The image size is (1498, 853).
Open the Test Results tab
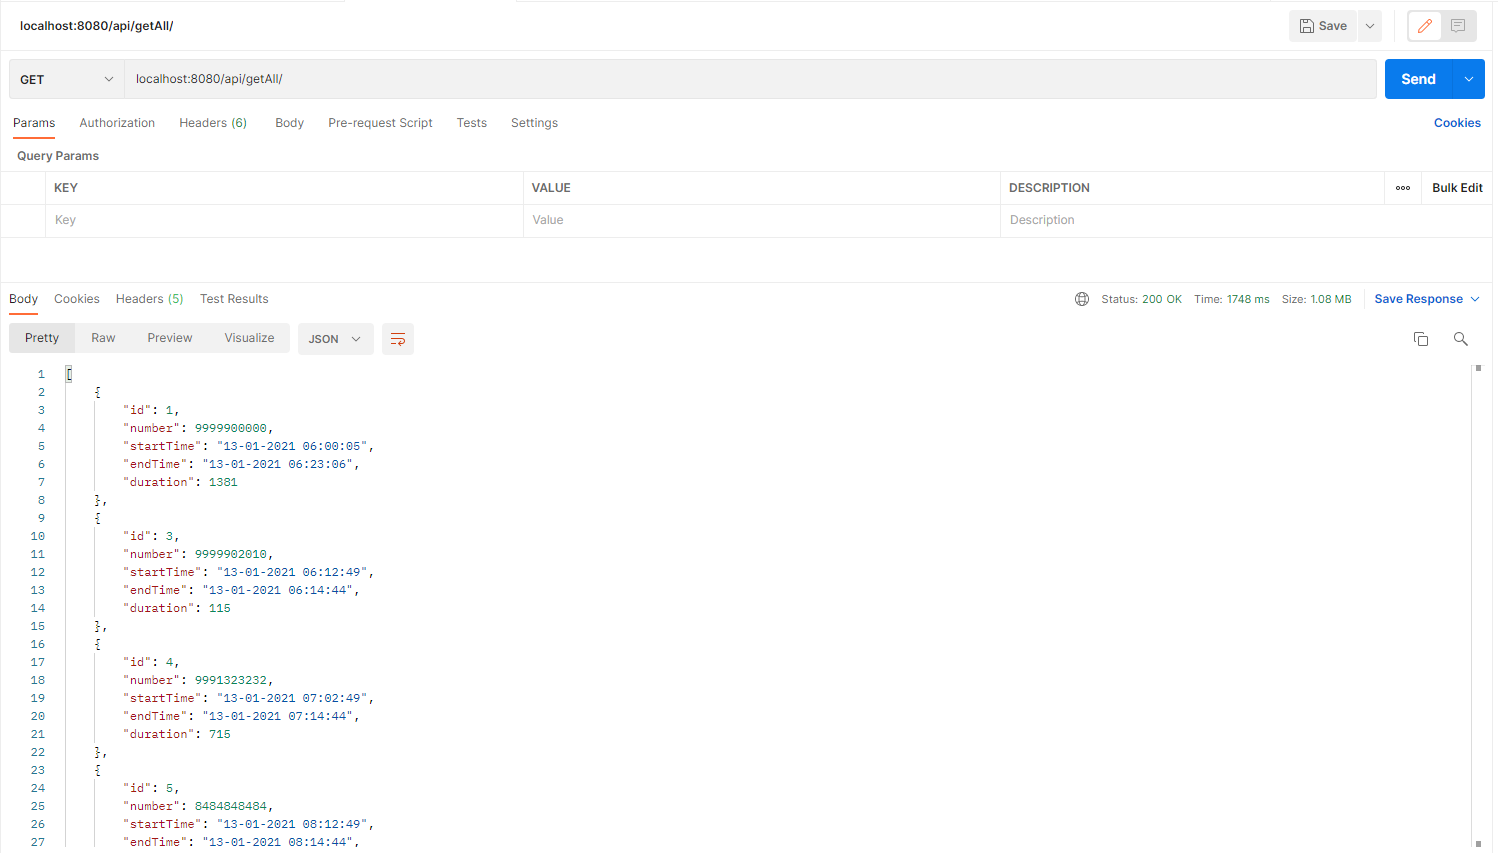[x=234, y=299]
